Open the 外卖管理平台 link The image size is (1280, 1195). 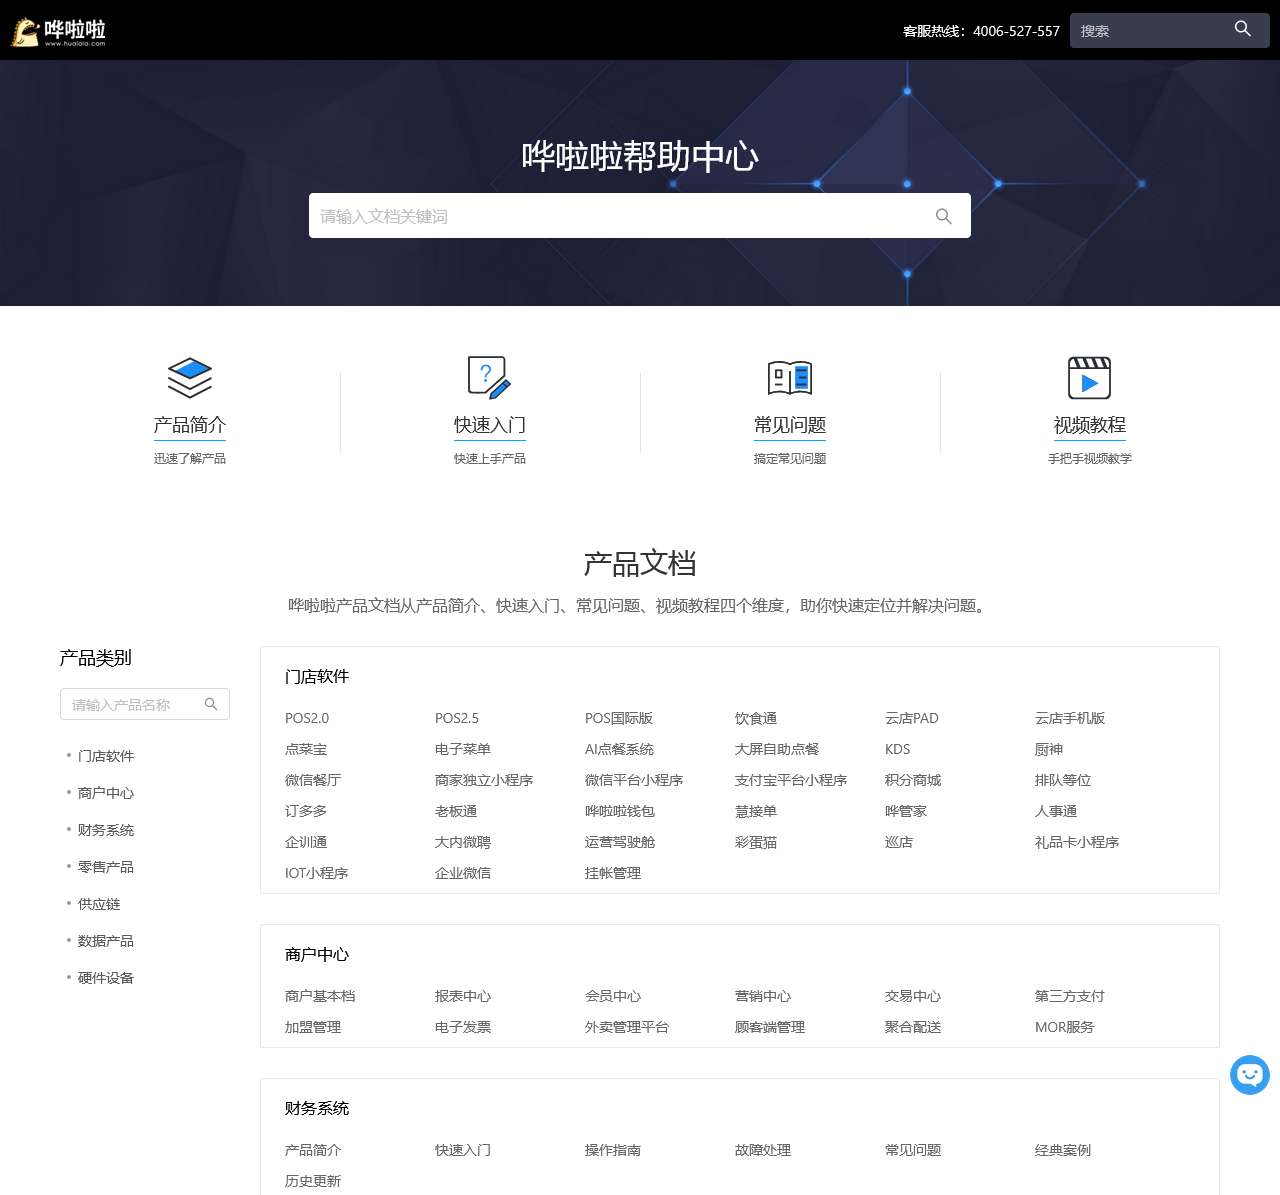627,1027
